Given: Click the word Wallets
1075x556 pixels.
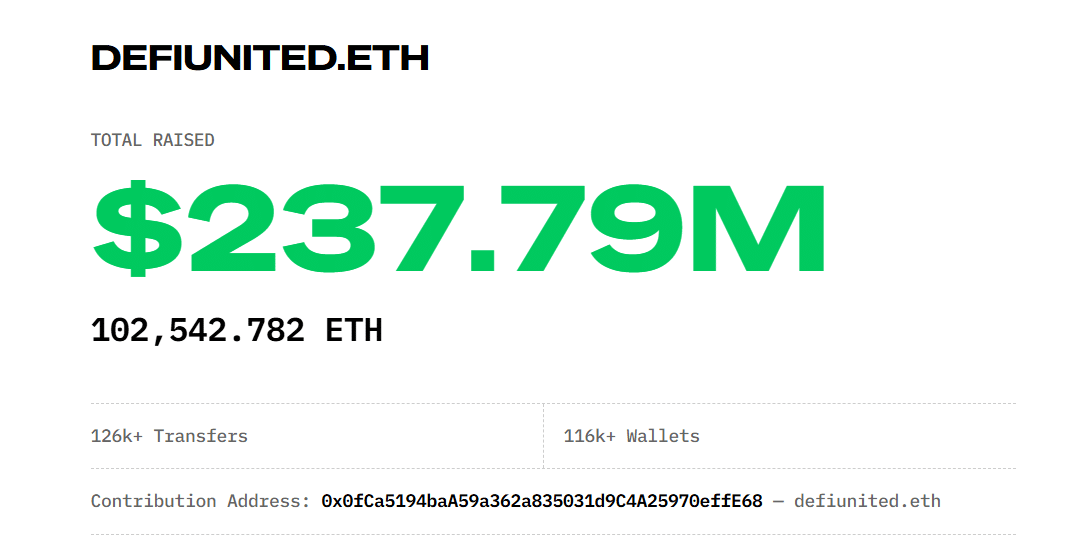Looking at the screenshot, I should pos(663,436).
